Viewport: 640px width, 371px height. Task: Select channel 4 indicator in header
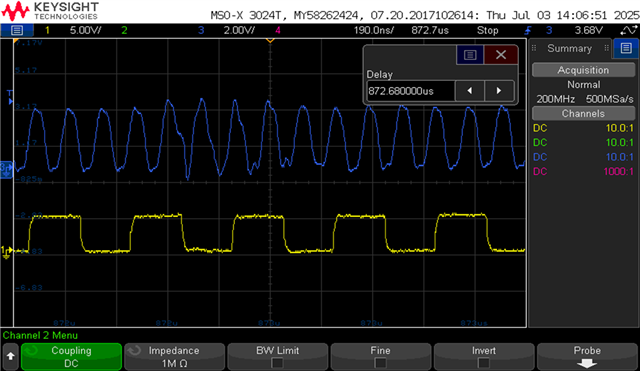tap(278, 30)
